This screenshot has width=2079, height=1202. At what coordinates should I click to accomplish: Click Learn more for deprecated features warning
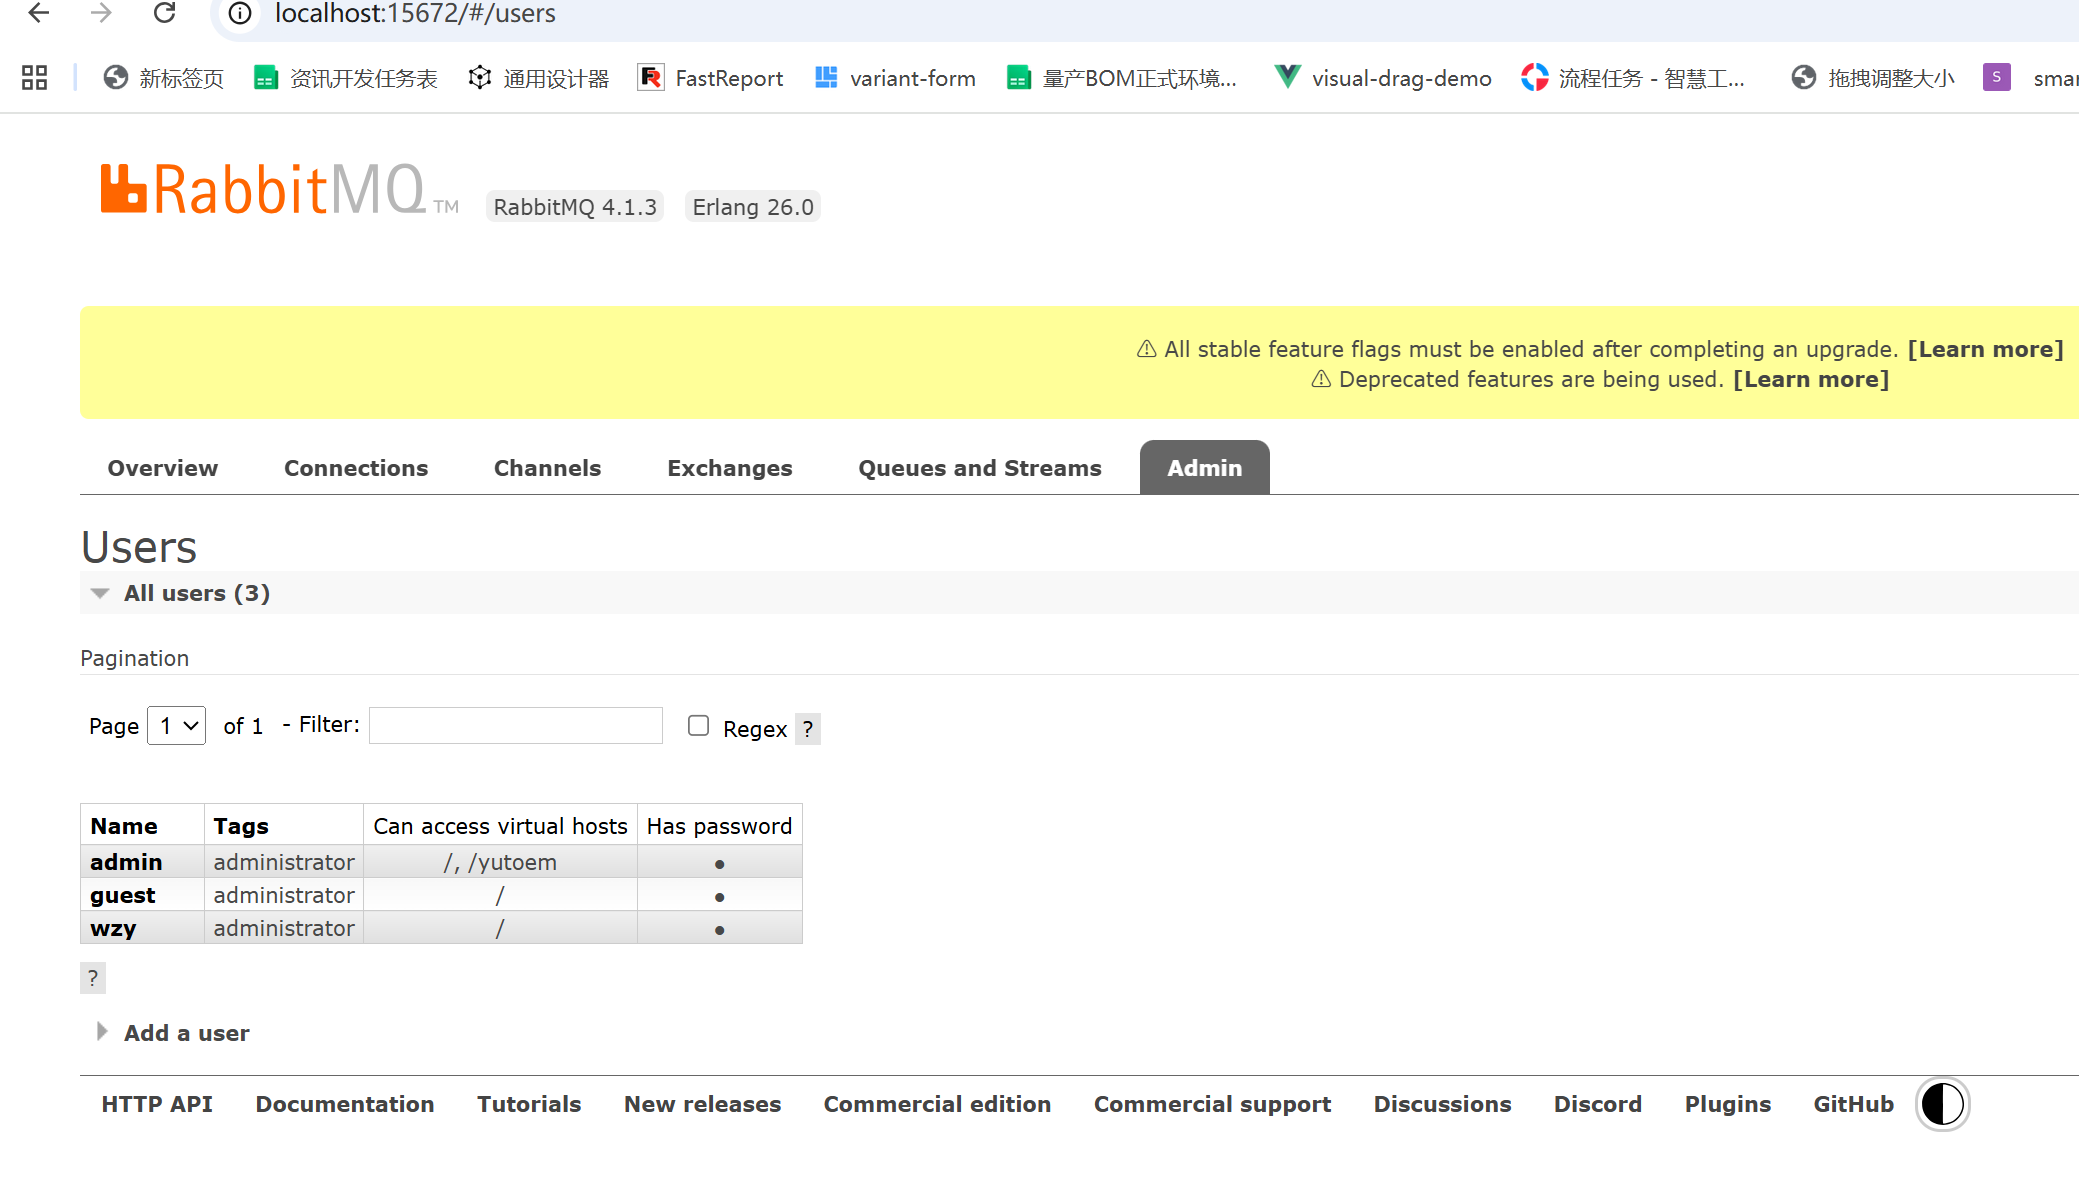point(1811,379)
